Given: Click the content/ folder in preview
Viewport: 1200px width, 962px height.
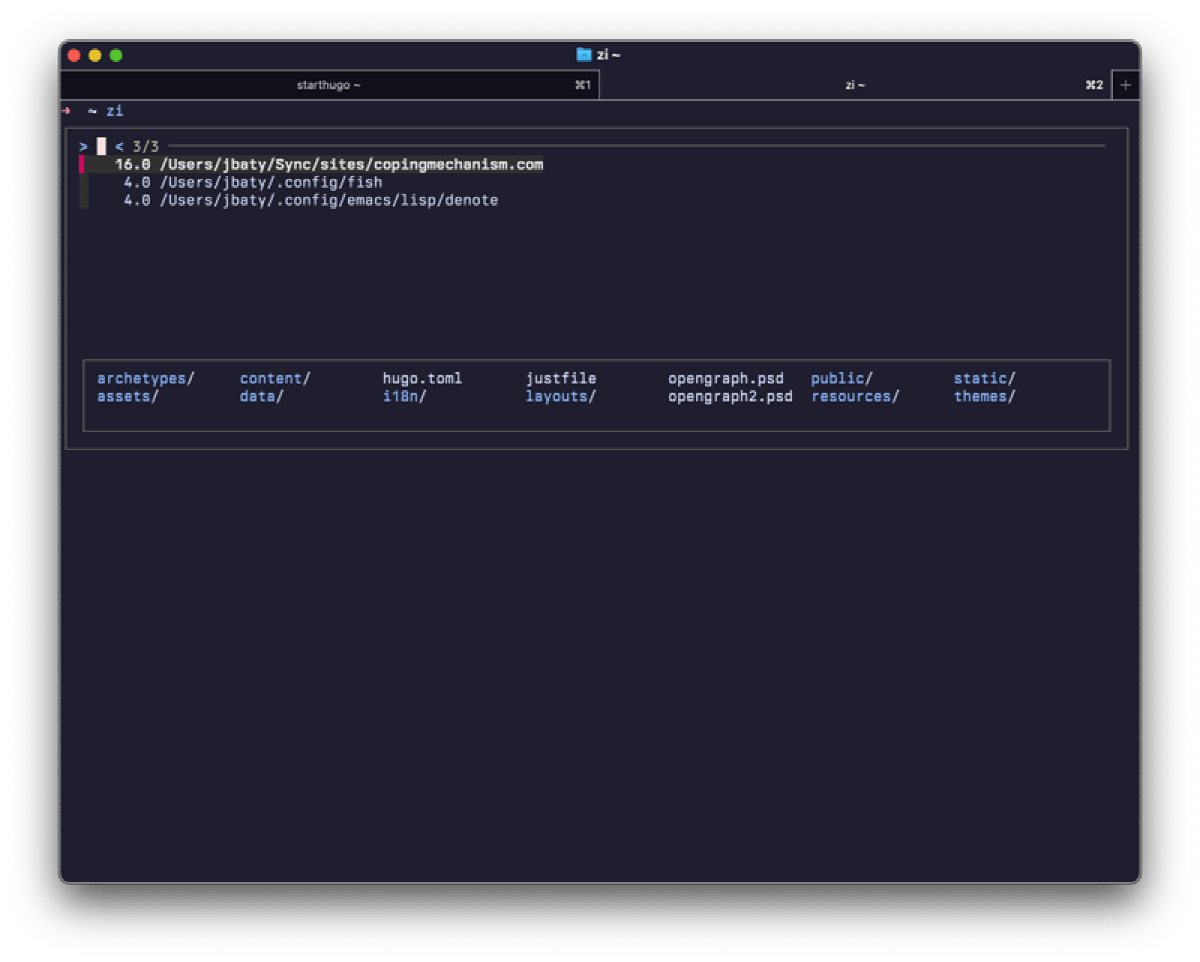Looking at the screenshot, I should 275,378.
